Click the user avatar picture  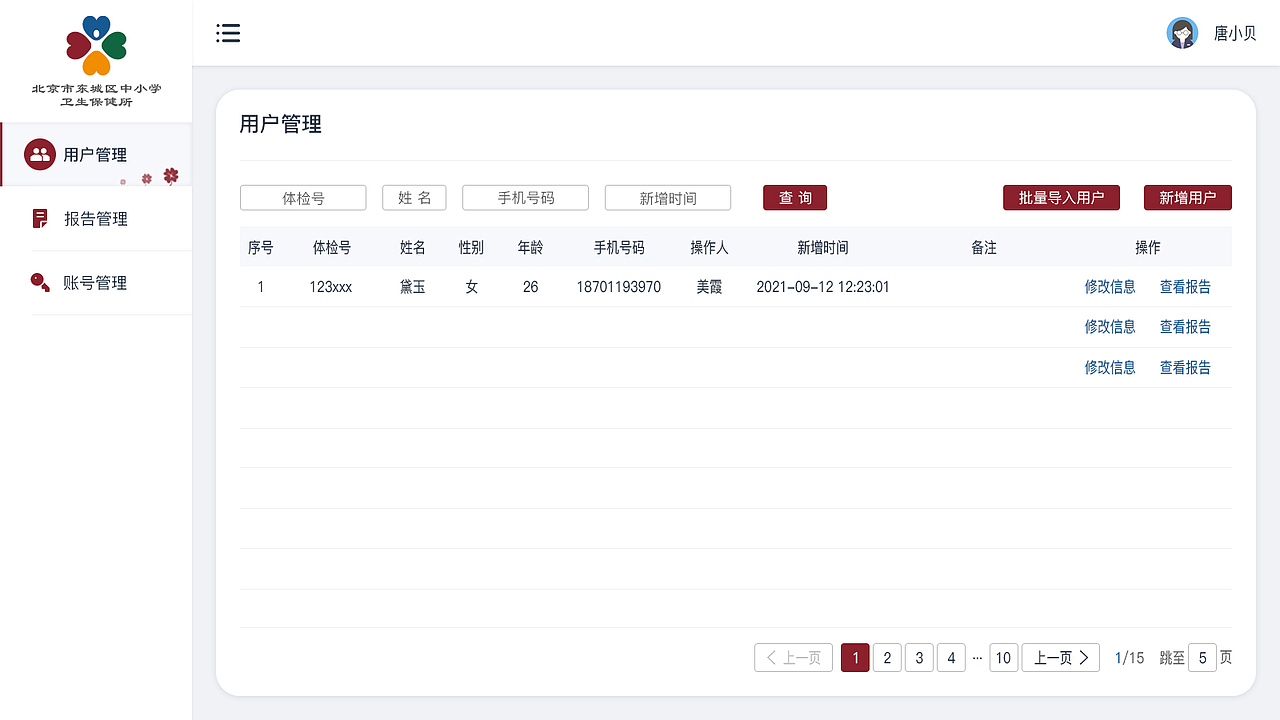pos(1182,33)
